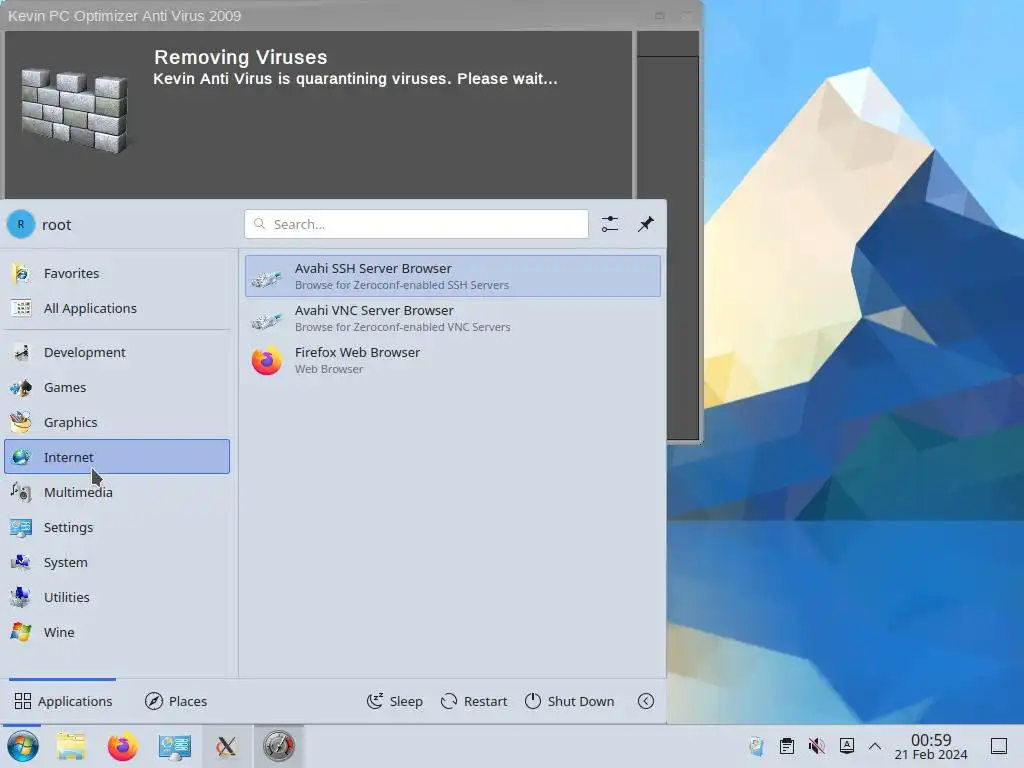Expand more session options arrow

pos(646,701)
